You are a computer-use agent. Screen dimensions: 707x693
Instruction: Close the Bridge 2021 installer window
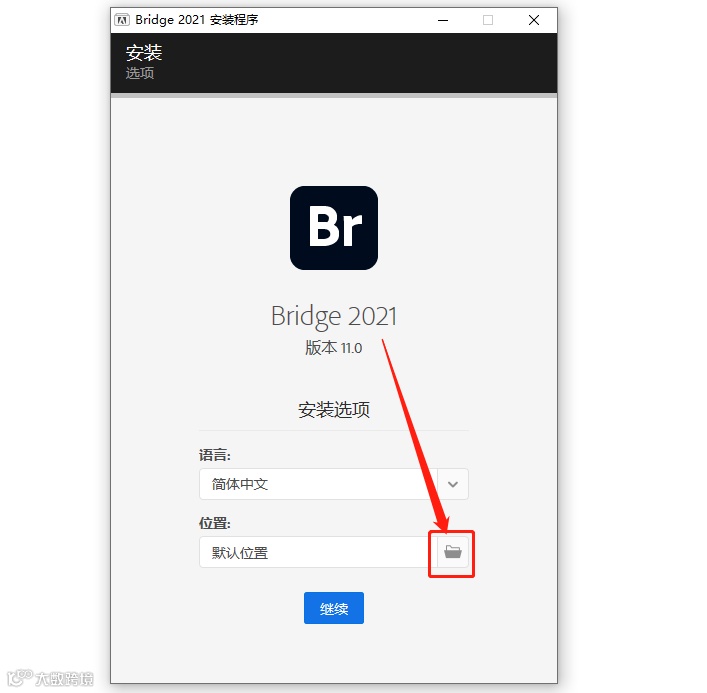pyautogui.click(x=534, y=20)
